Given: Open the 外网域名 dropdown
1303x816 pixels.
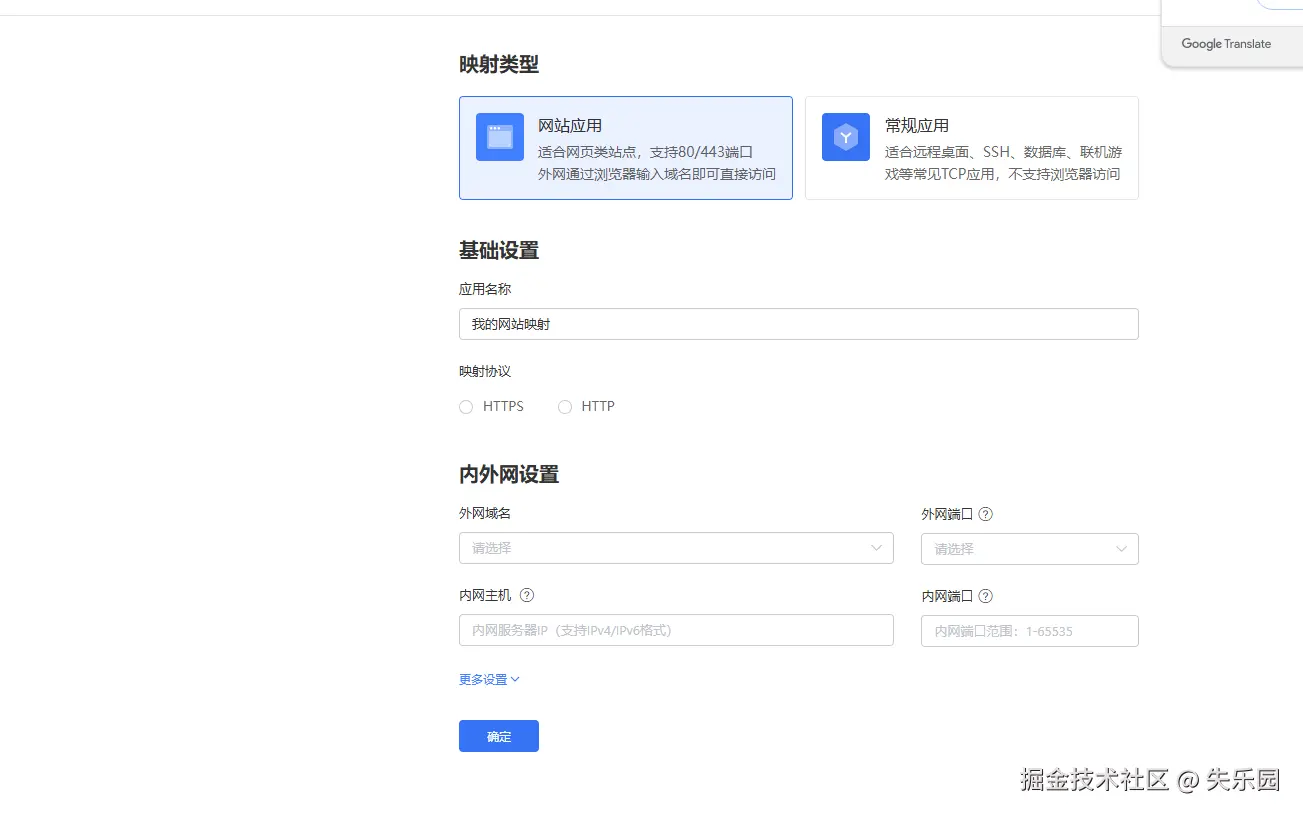Looking at the screenshot, I should tap(676, 548).
